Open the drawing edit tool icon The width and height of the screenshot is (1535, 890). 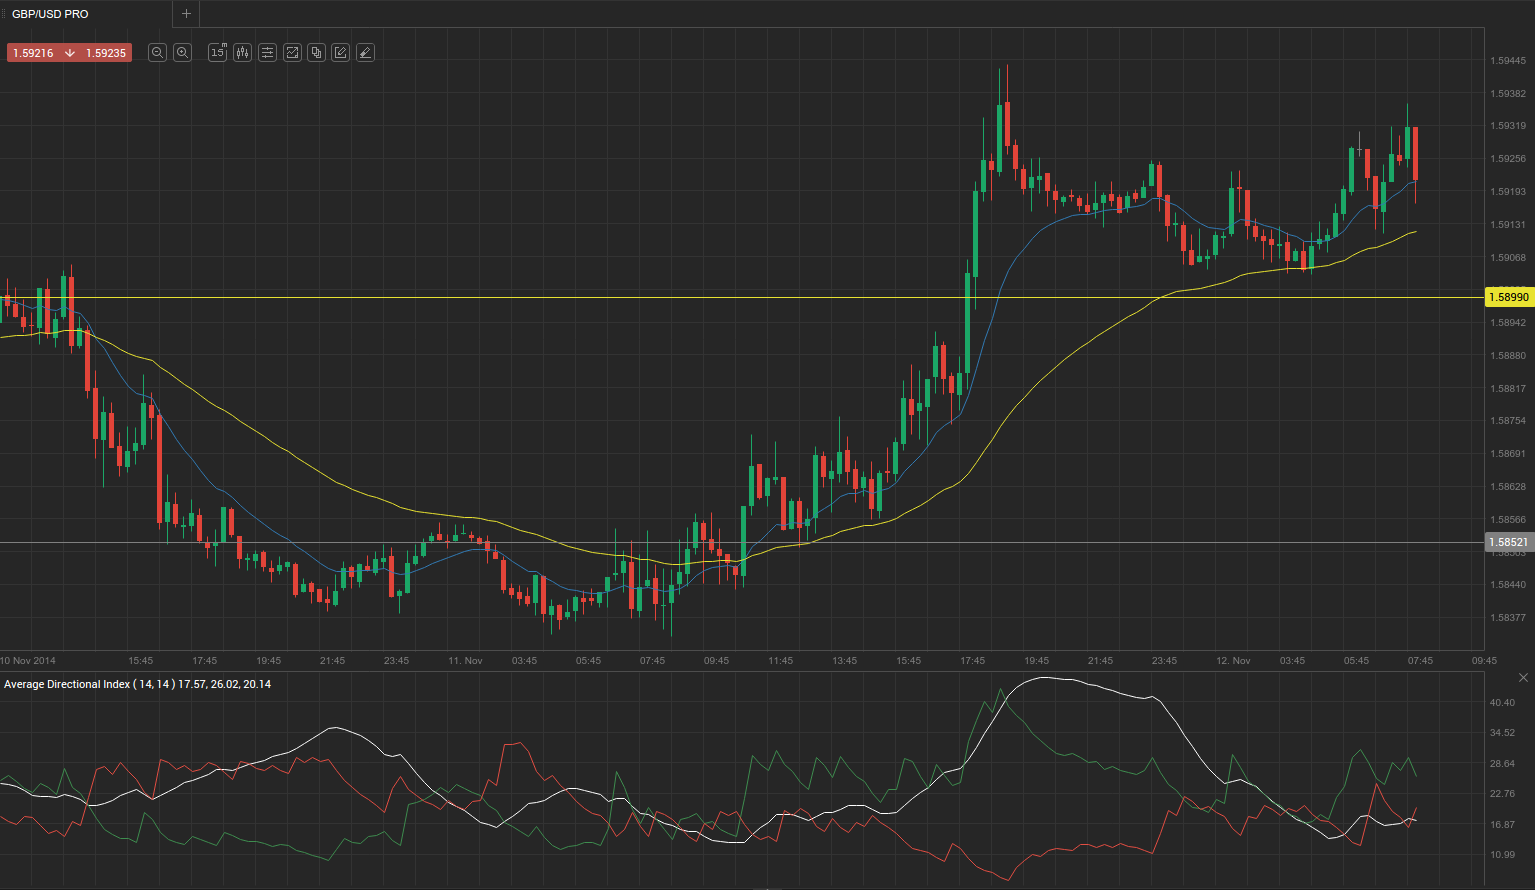pyautogui.click(x=341, y=53)
